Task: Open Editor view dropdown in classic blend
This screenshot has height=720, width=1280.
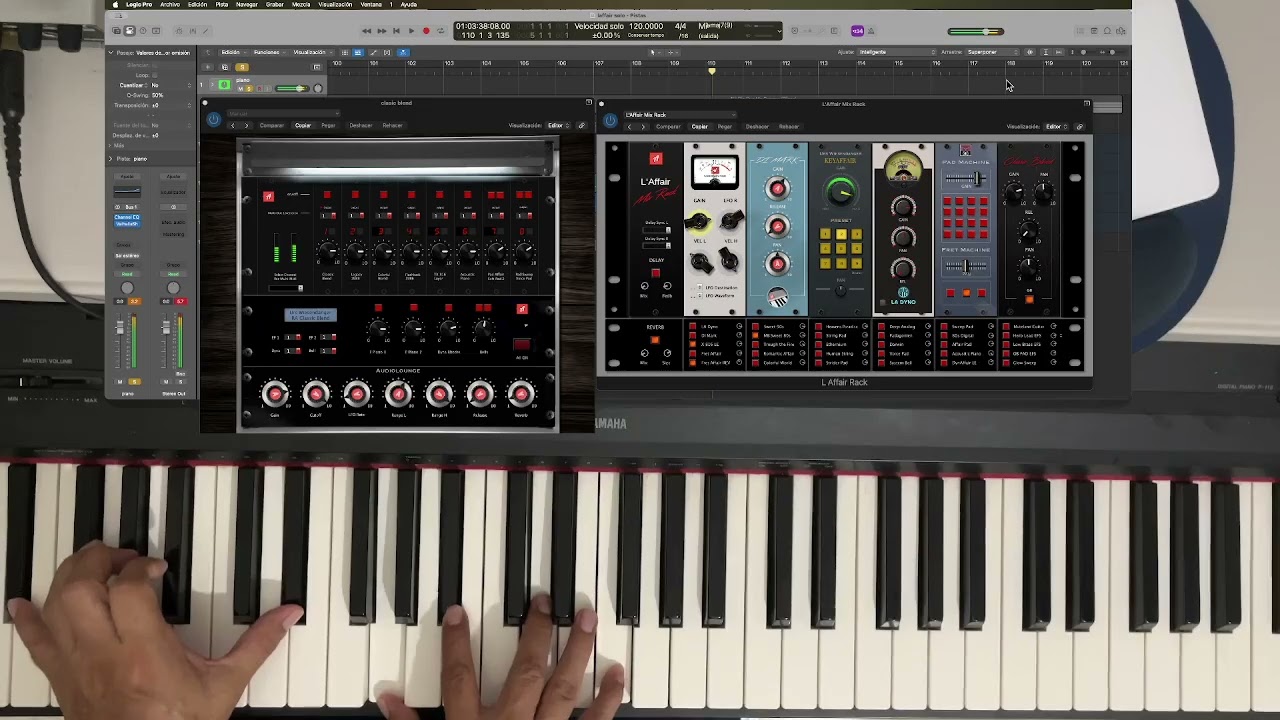Action: pyautogui.click(x=558, y=126)
